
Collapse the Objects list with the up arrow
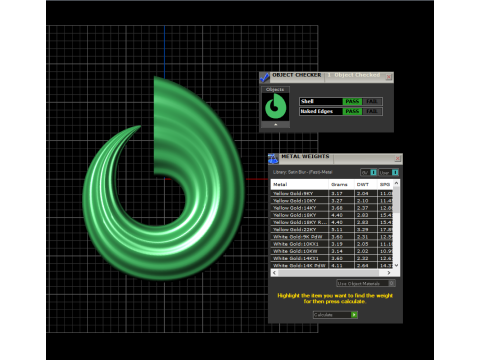tap(275, 124)
